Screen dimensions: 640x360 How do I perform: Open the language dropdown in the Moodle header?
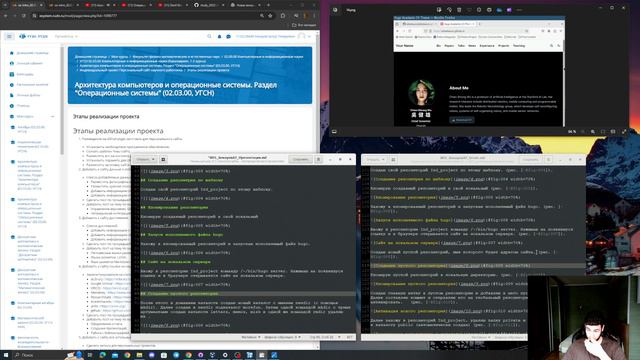[x=66, y=36]
